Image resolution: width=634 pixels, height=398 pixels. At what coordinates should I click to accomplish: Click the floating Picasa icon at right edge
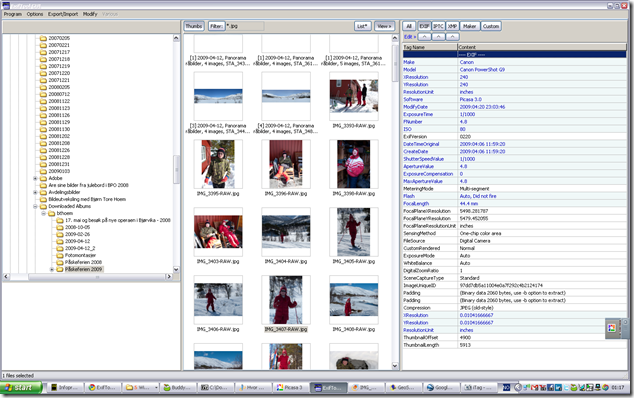pyautogui.click(x=611, y=328)
